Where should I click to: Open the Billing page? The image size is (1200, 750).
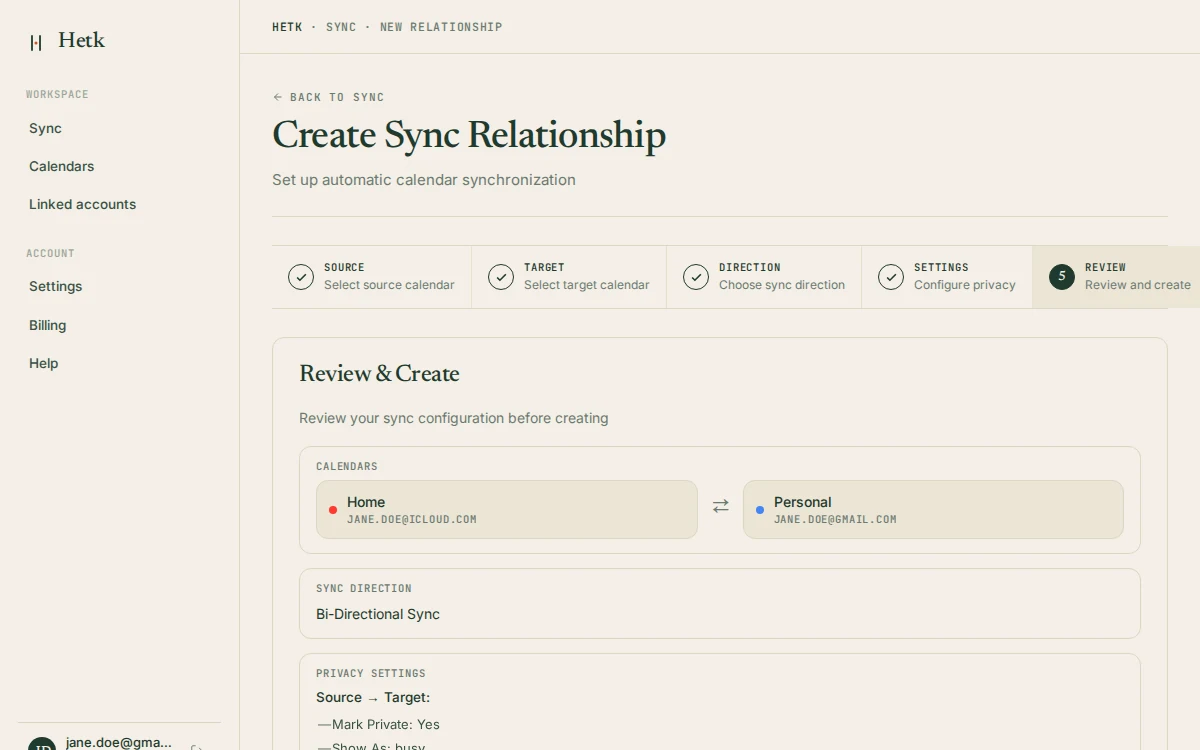47,325
